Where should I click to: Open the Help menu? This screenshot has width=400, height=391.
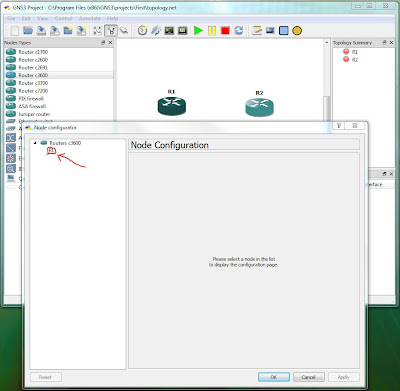[x=113, y=18]
